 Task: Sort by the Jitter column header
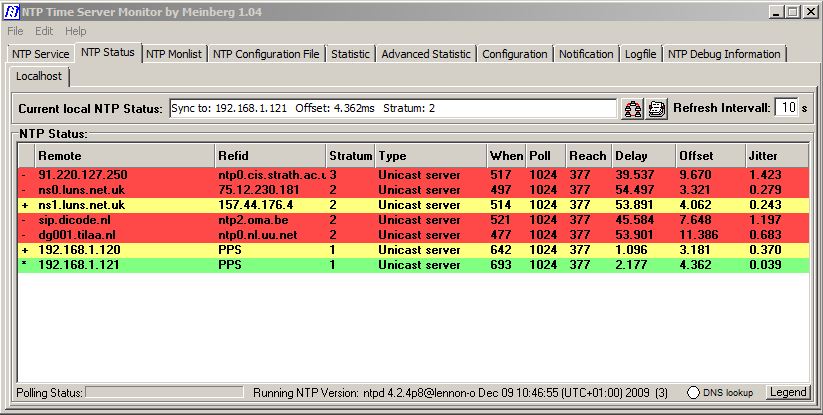click(x=777, y=156)
